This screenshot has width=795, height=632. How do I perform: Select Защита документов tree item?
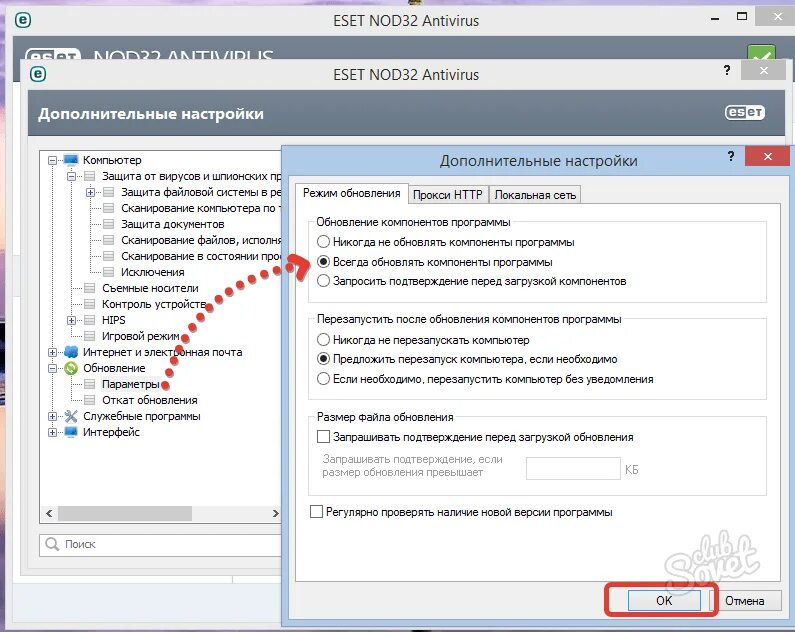[172, 224]
